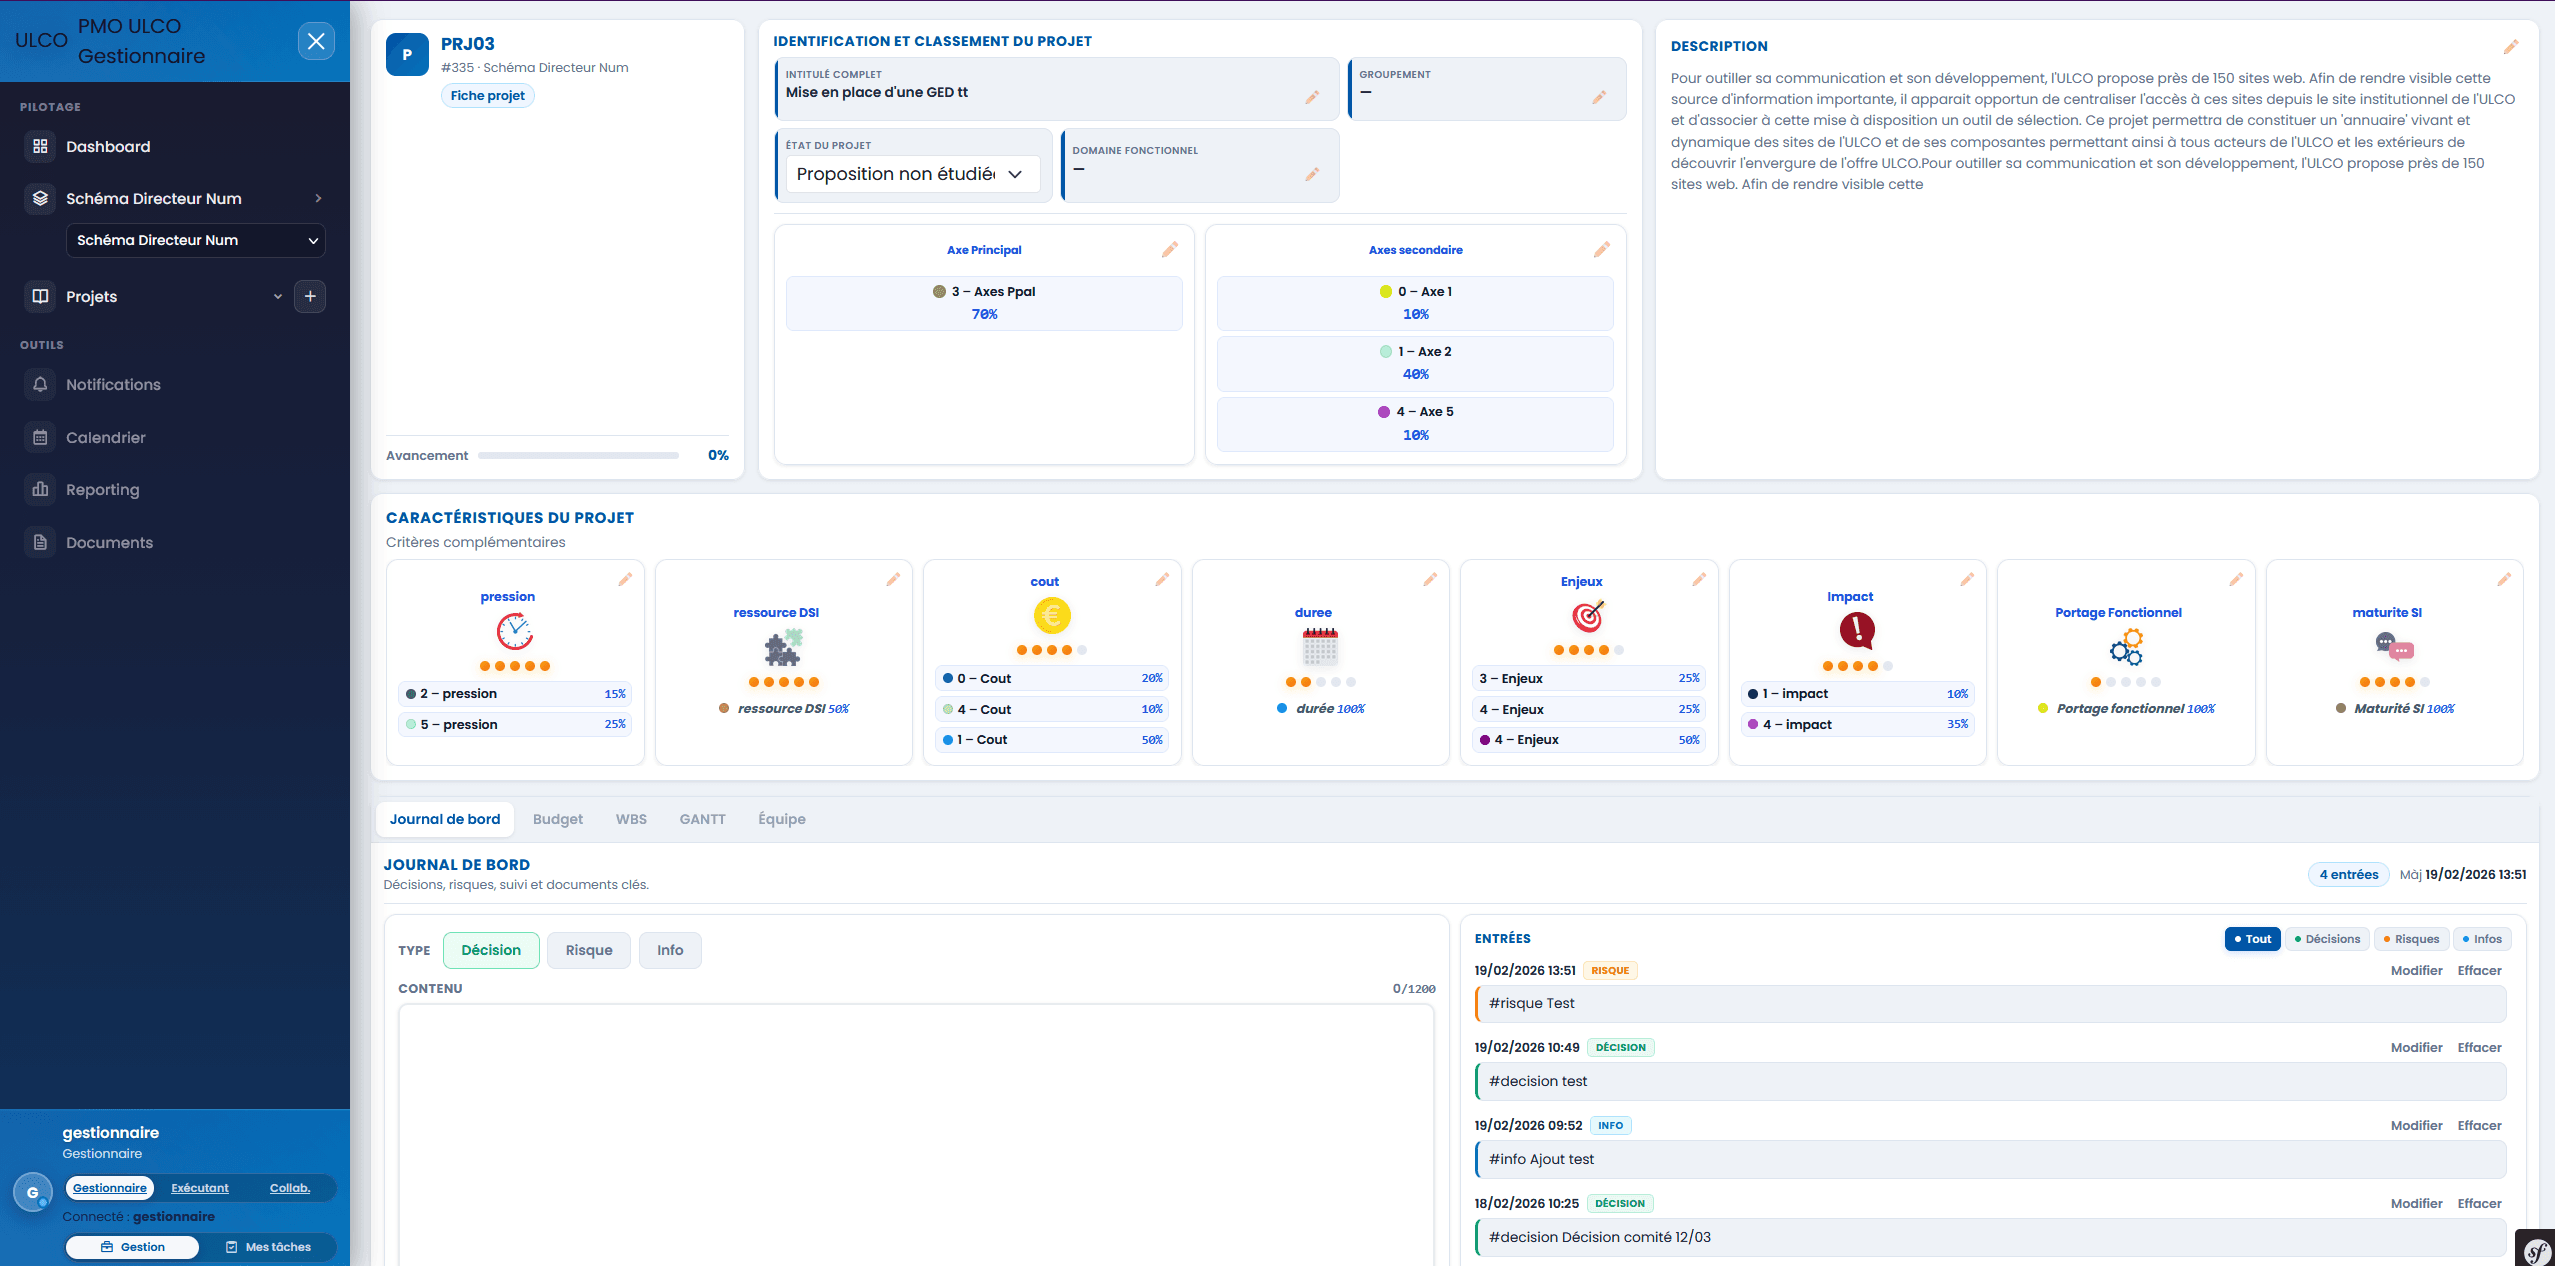Open the Équipe tab

coord(782,819)
